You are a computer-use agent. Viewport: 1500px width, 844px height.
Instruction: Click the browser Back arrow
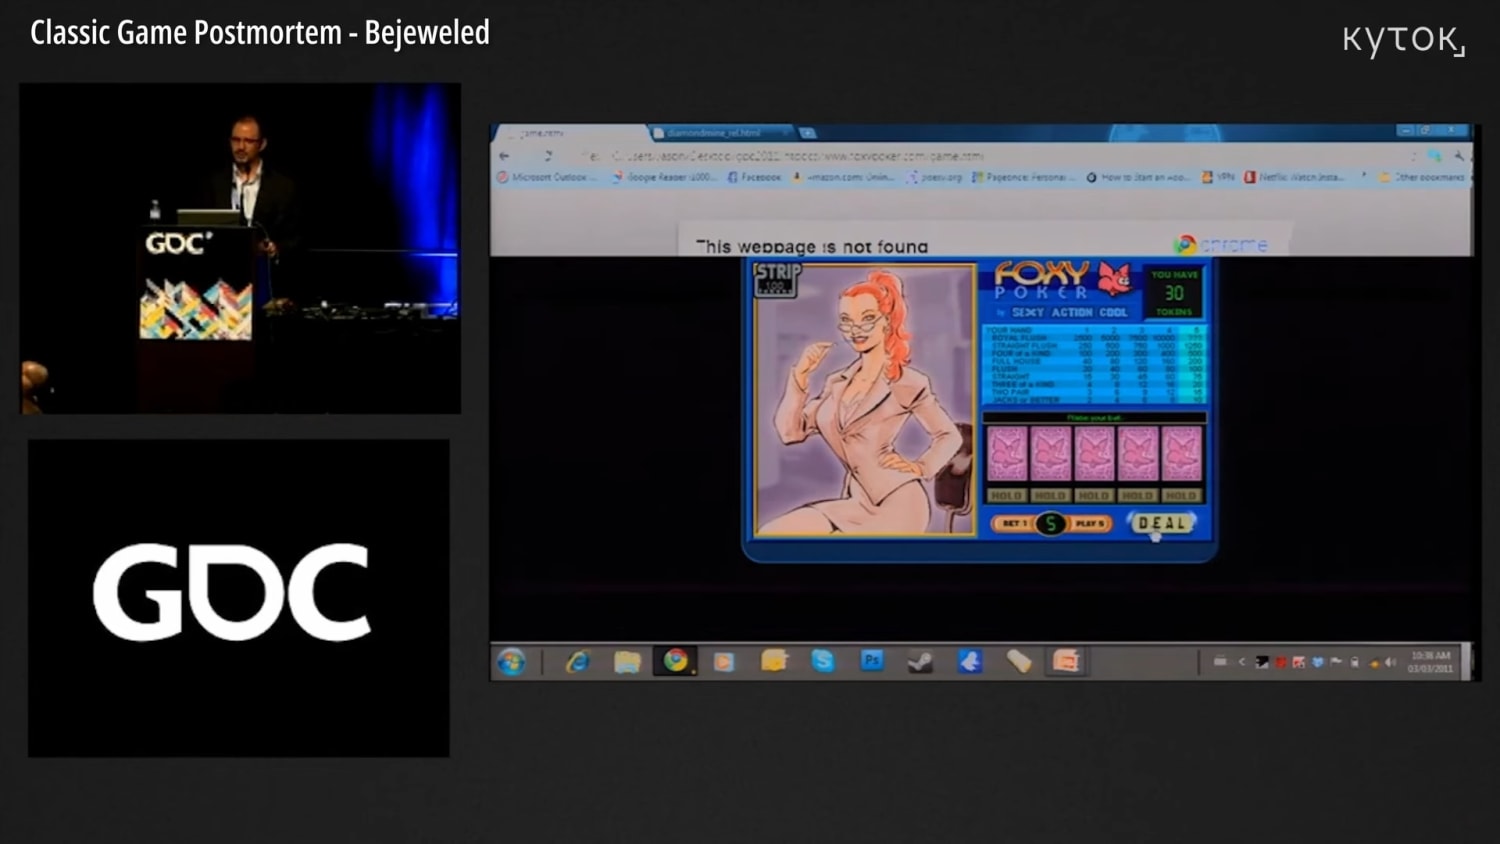pyautogui.click(x=505, y=156)
